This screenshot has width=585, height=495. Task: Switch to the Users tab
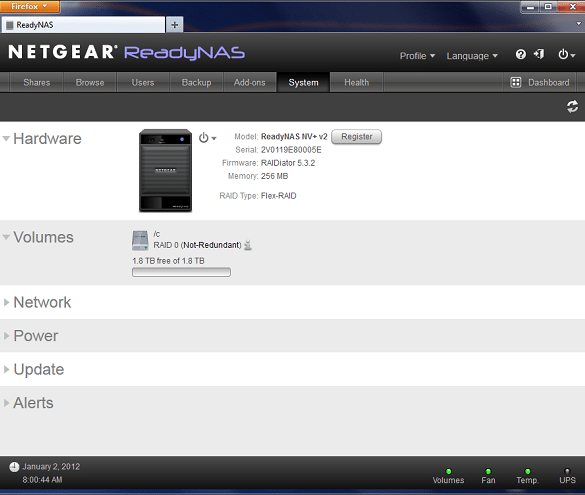click(143, 82)
